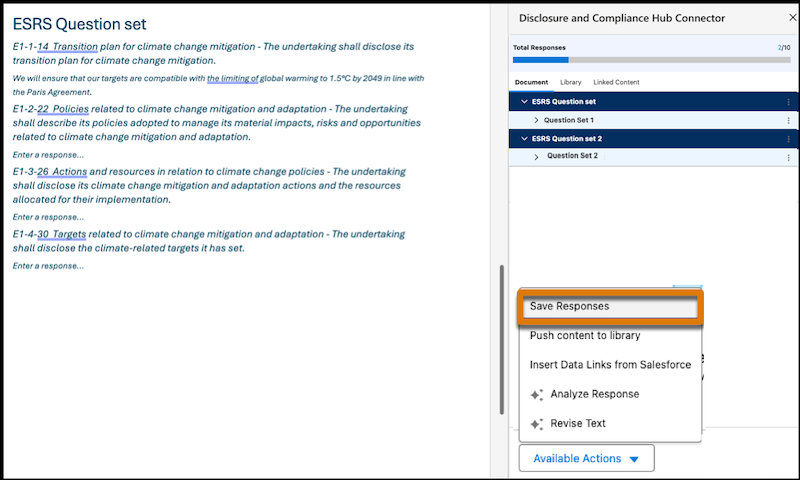
Task: Switch to the Library tab
Action: pos(570,82)
